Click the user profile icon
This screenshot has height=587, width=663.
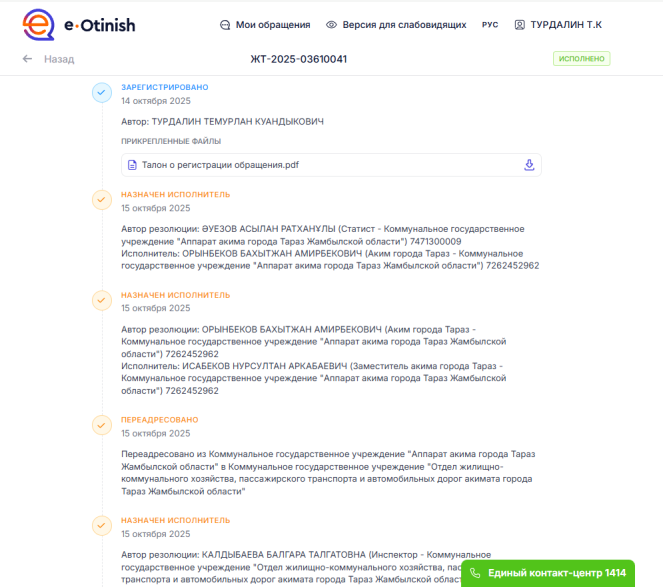[x=519, y=25]
